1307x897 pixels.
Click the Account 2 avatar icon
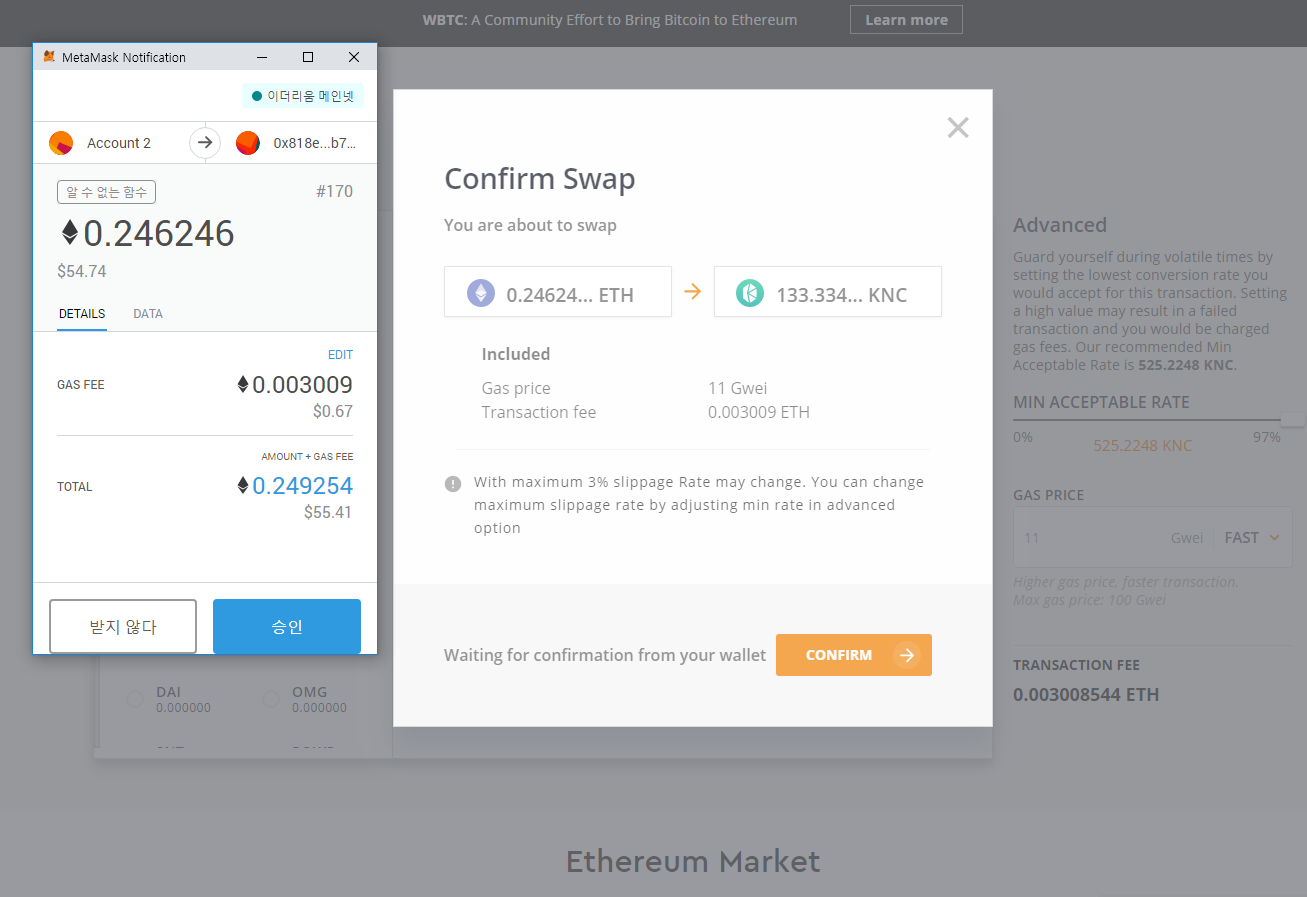click(61, 143)
